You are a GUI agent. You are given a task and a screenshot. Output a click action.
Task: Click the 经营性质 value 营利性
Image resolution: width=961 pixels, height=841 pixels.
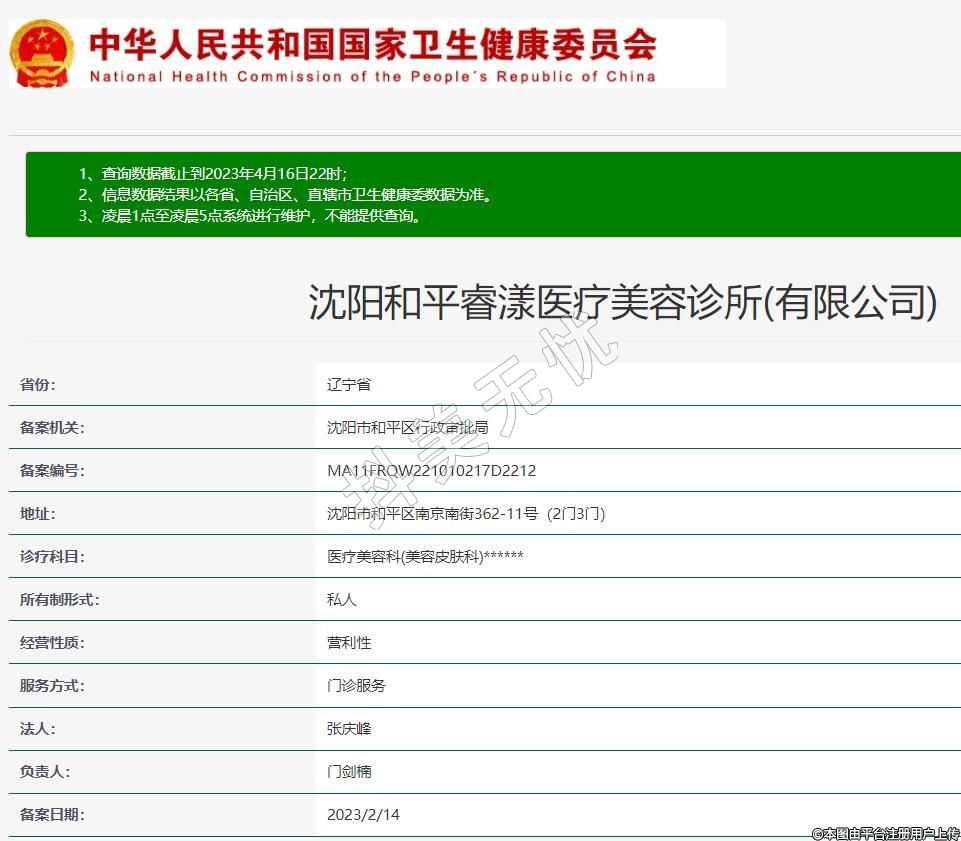point(349,643)
